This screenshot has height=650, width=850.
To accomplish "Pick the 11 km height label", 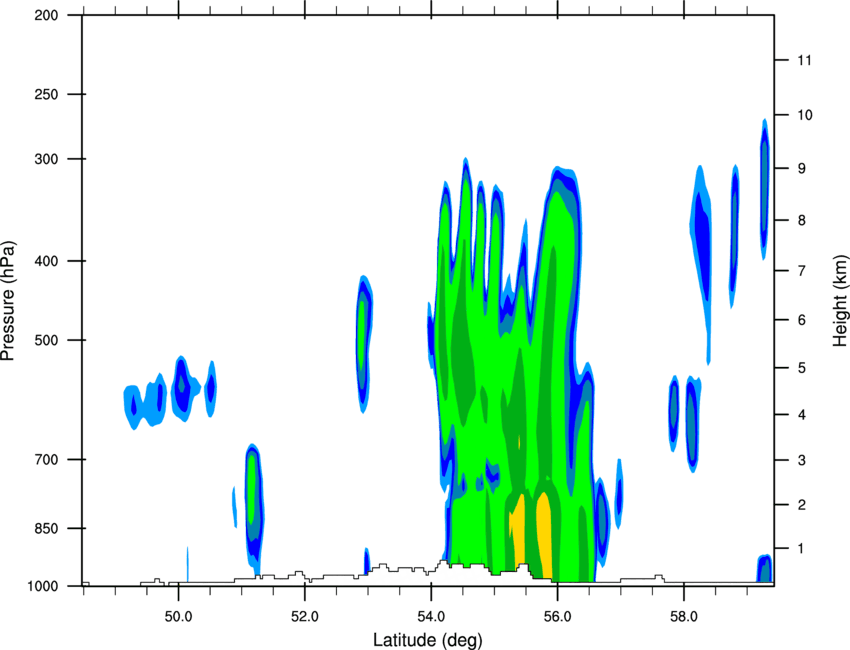I will click(804, 60).
